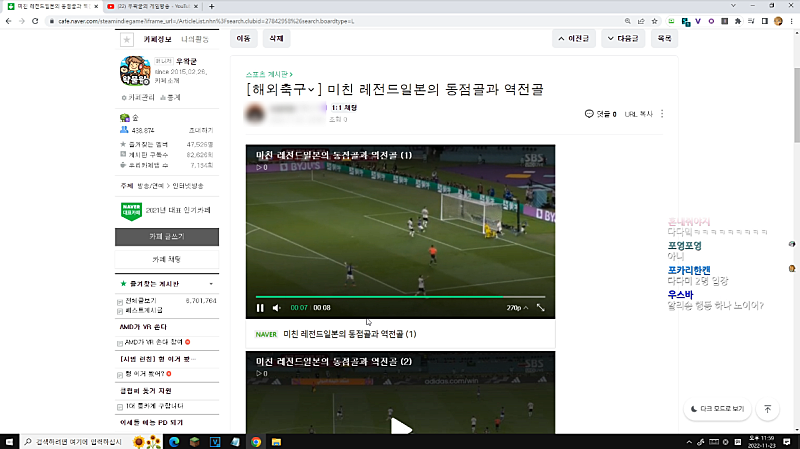Close the Naver cafe browser tab
Image resolution: width=800 pixels, height=449 pixels.
point(96,6)
